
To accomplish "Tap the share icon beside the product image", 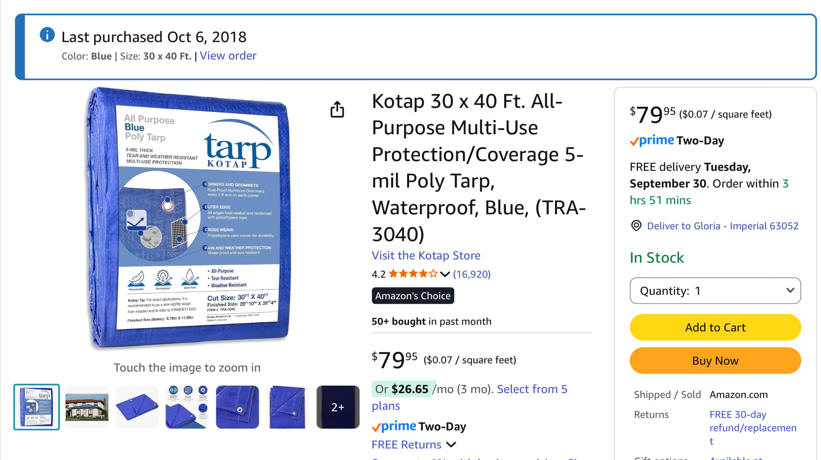I will 337,109.
